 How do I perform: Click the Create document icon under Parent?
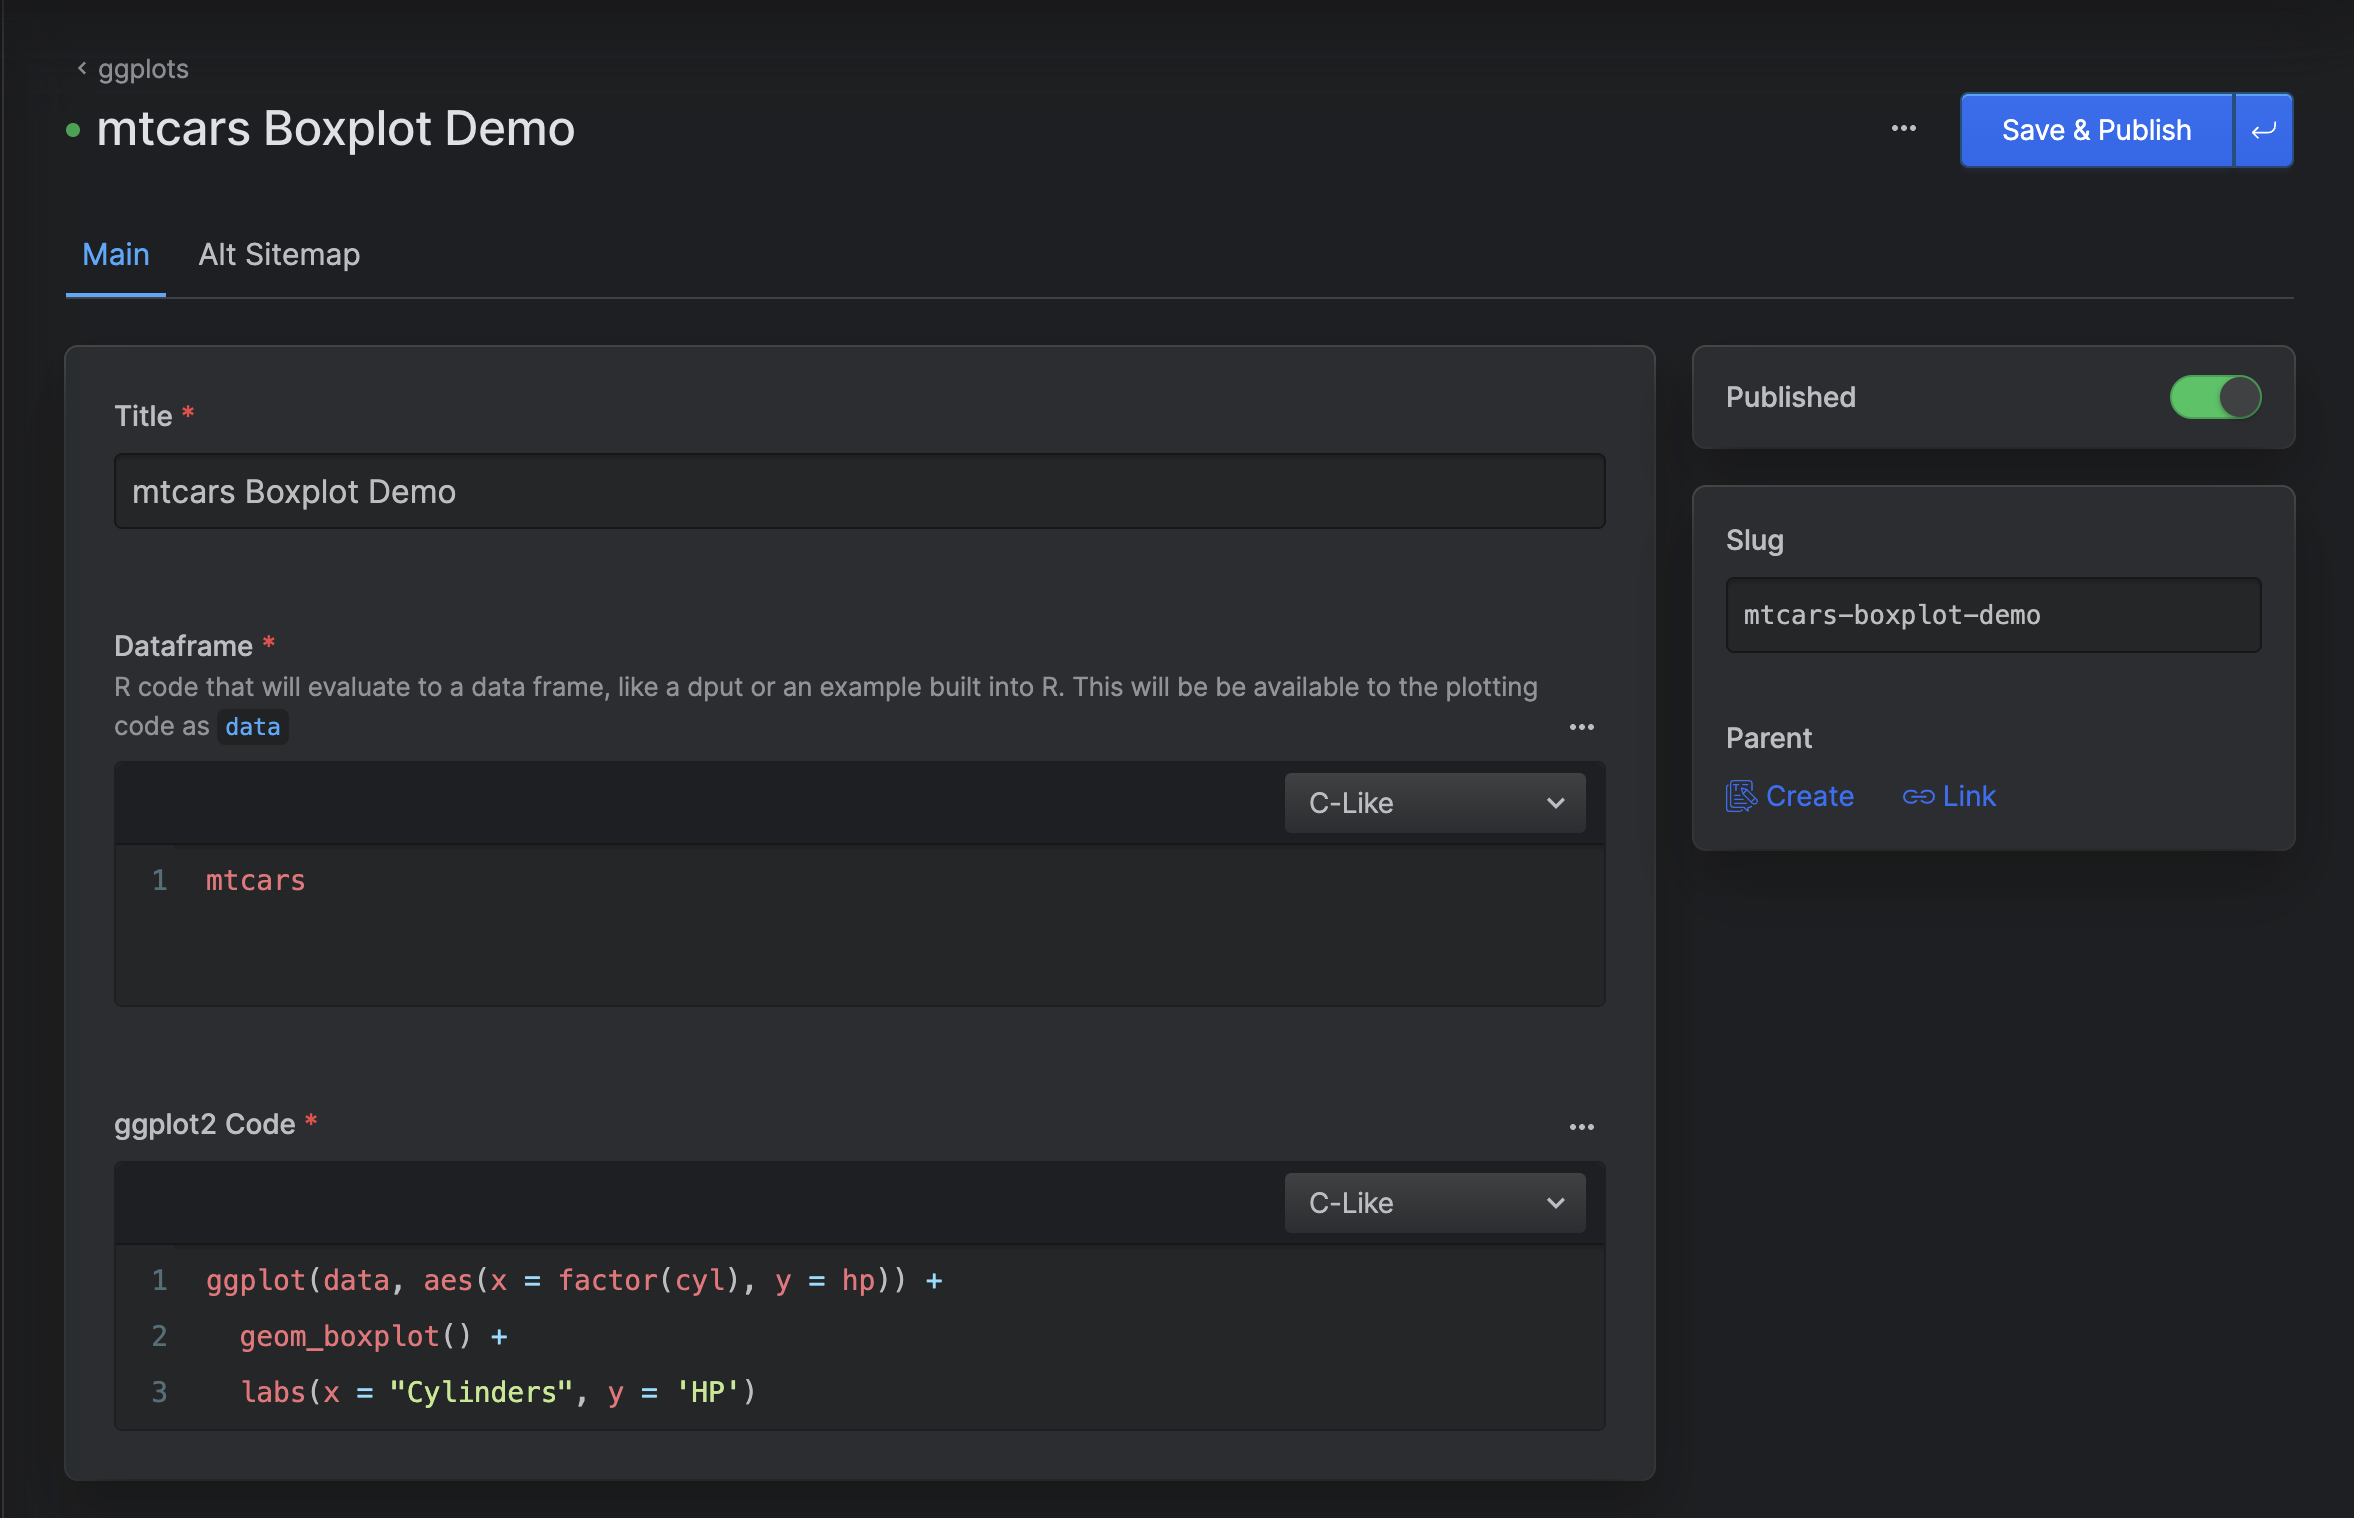point(1741,796)
